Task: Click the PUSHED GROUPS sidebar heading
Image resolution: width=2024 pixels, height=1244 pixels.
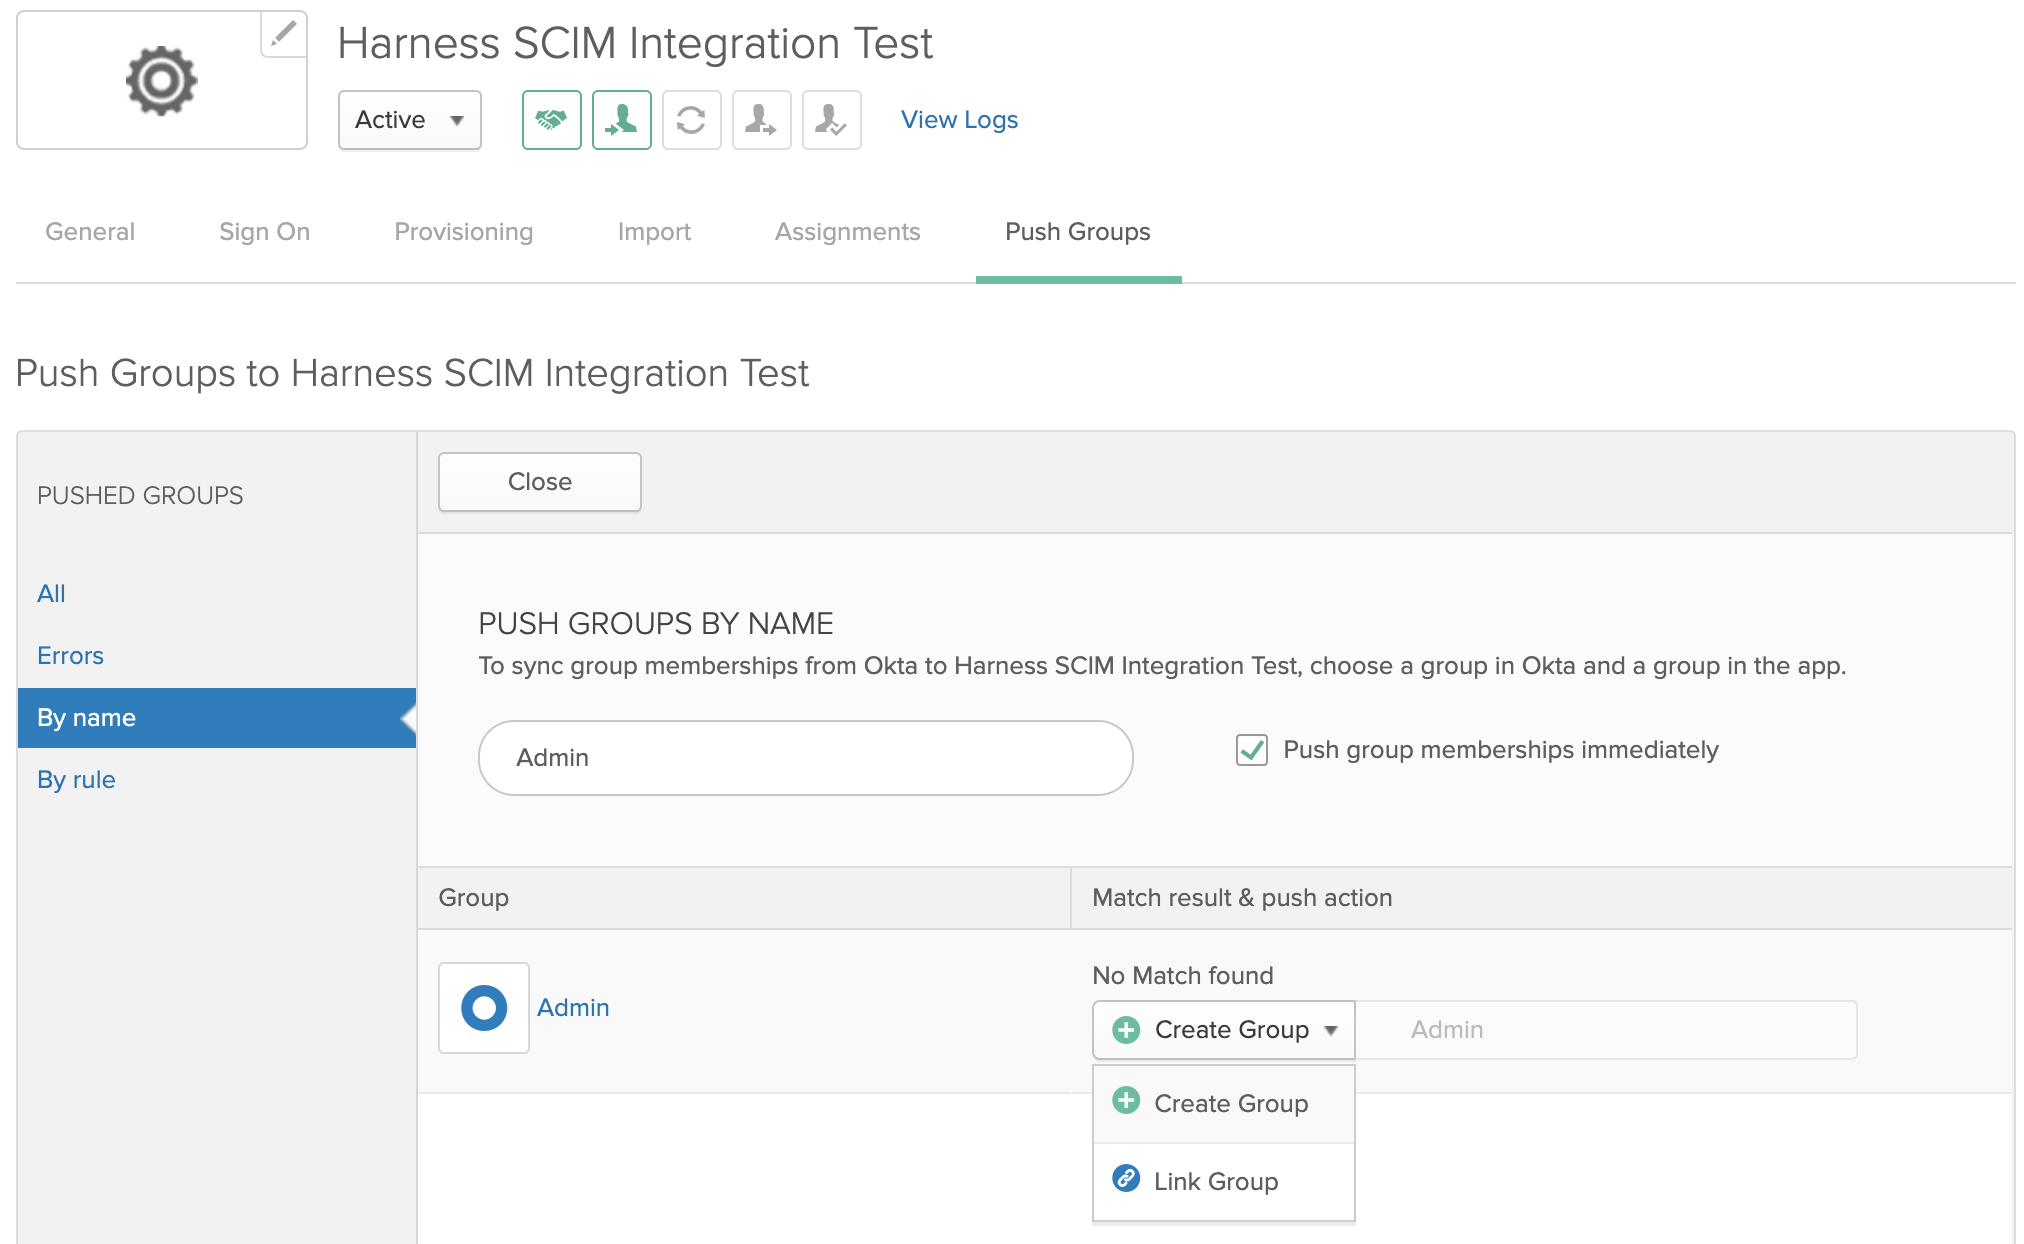Action: coord(140,496)
